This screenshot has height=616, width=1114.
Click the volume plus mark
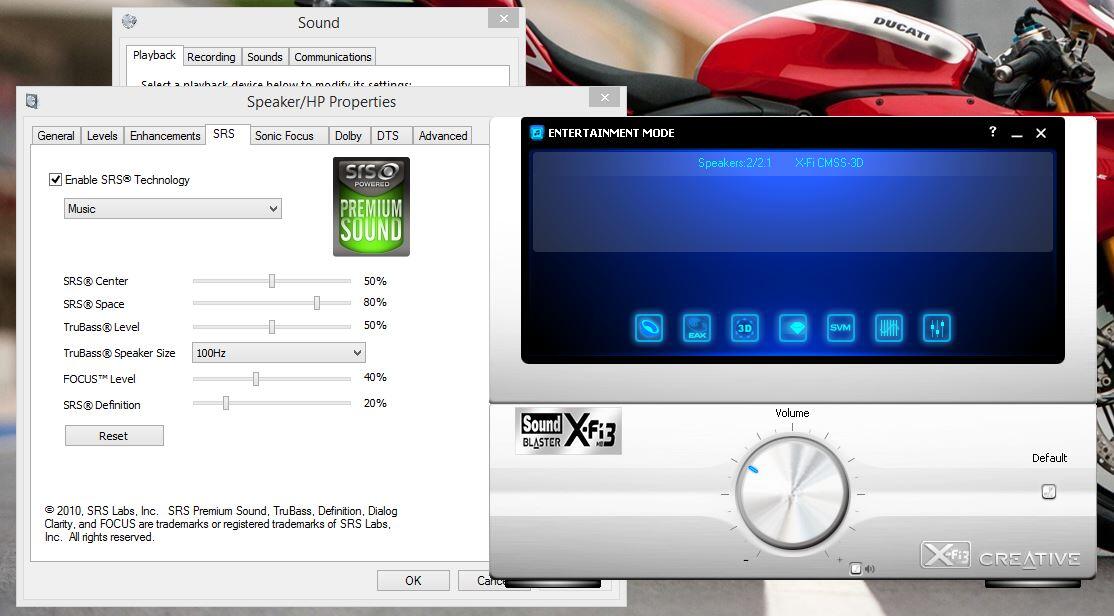tap(840, 560)
